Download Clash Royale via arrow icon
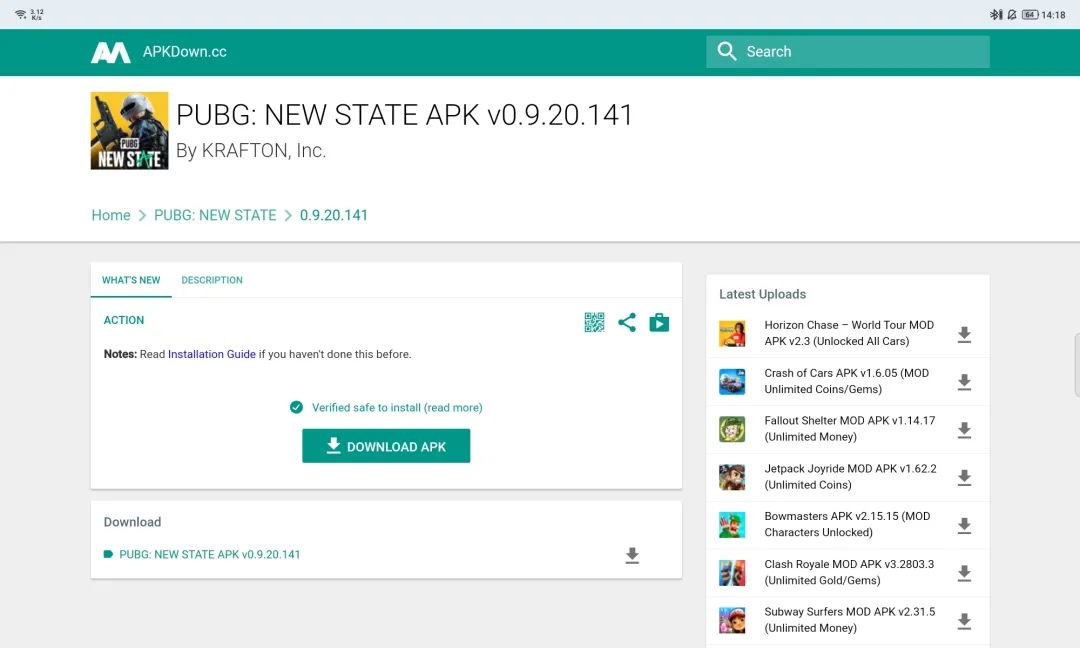The height and width of the screenshot is (648, 1080). click(964, 573)
